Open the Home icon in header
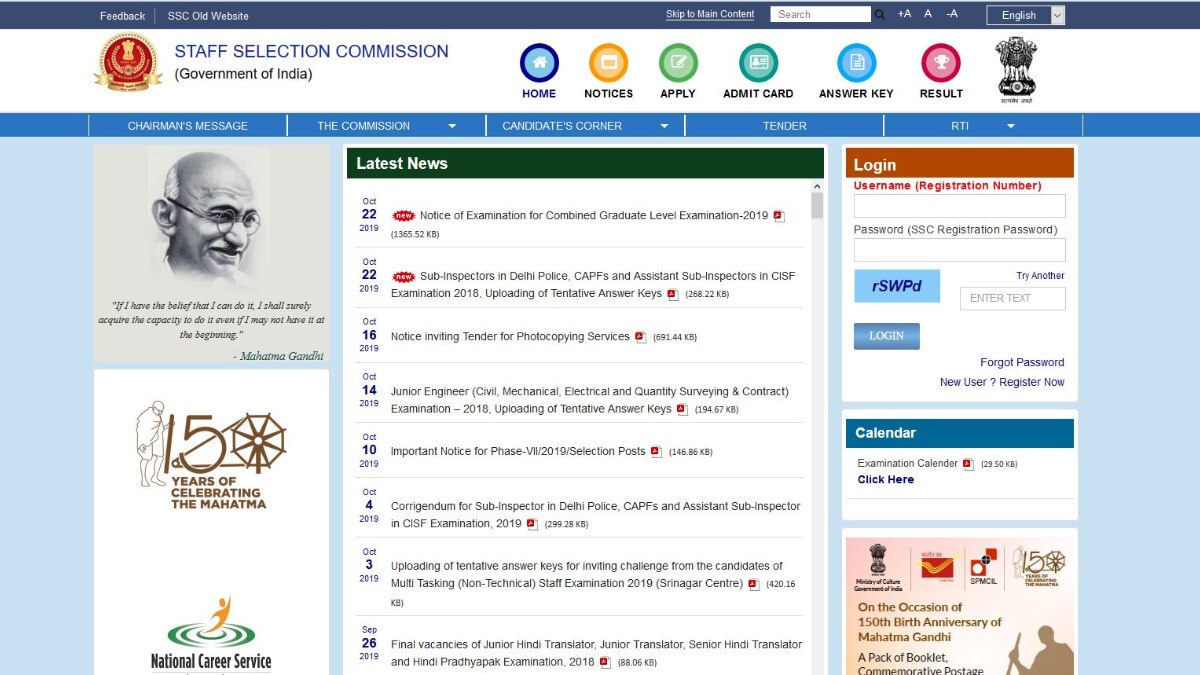This screenshot has width=1200, height=675. (x=539, y=63)
